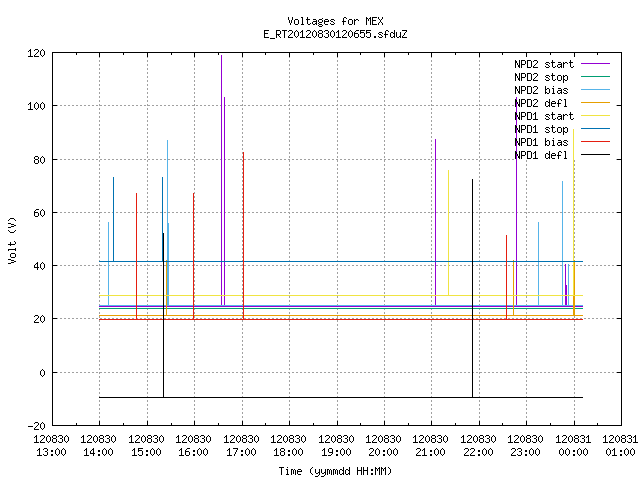Screen dimensions: 640x480
Task: Click the 120830 20:00 time tick label
Action: click(x=383, y=446)
